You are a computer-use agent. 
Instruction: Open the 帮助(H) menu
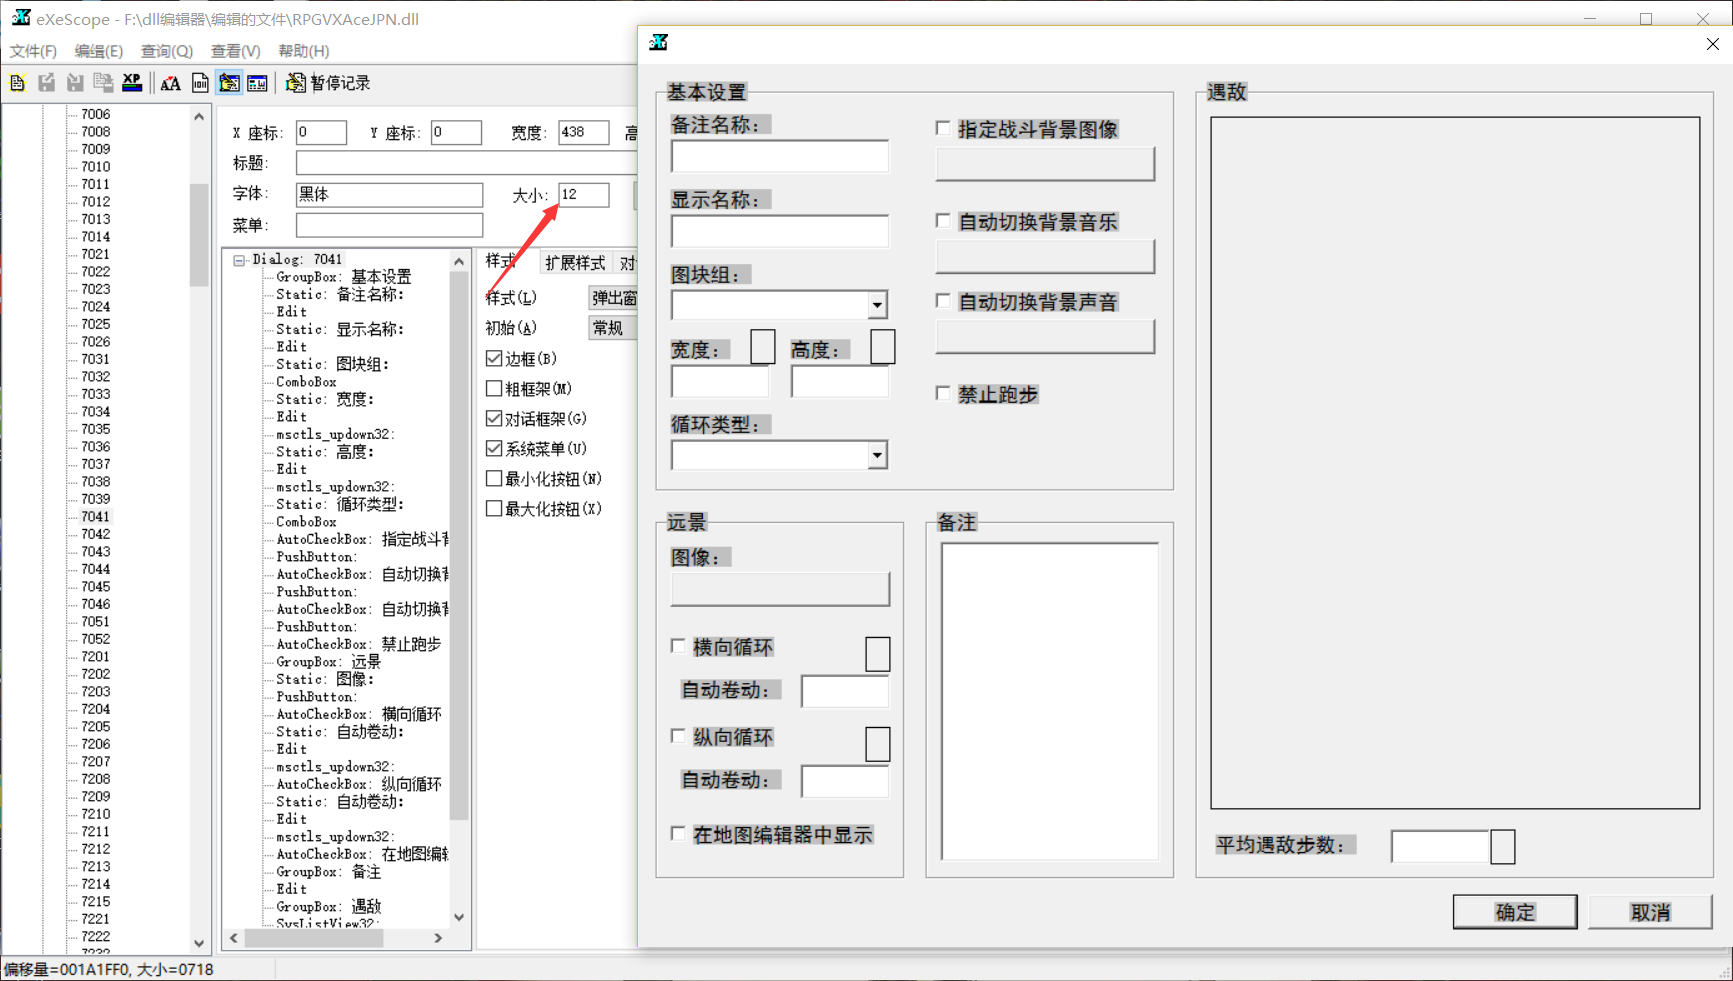point(303,51)
